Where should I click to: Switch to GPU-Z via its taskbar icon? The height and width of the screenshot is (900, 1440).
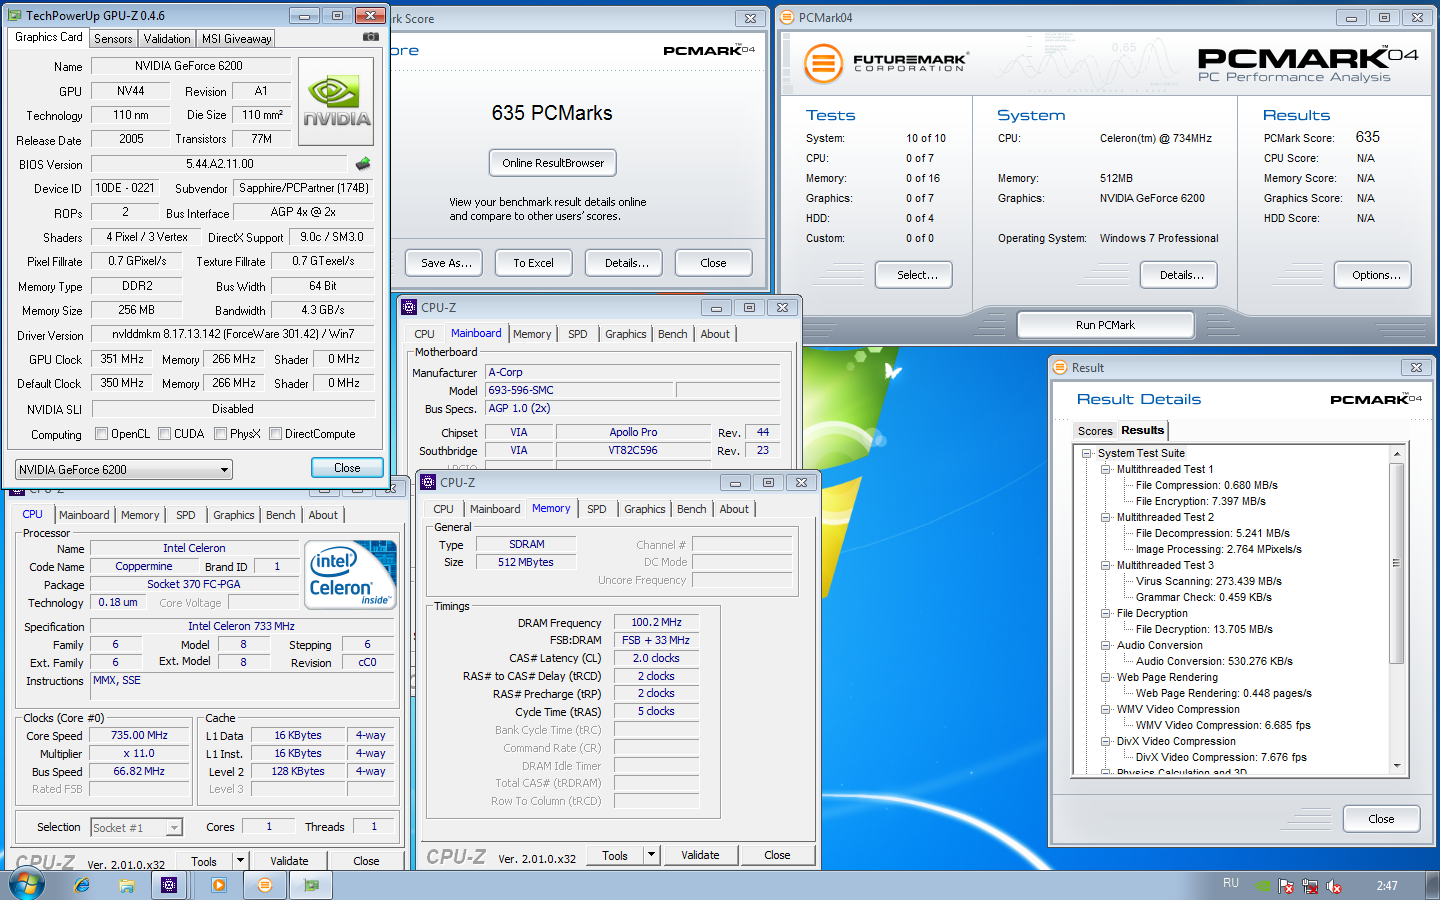click(x=311, y=885)
